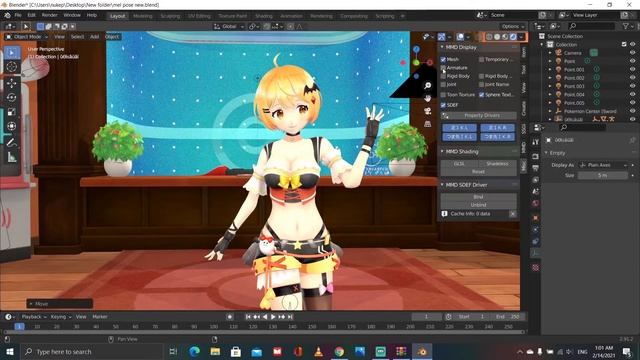Collapse the Empty panel in properties
The height and width of the screenshot is (360, 640).
546,153
